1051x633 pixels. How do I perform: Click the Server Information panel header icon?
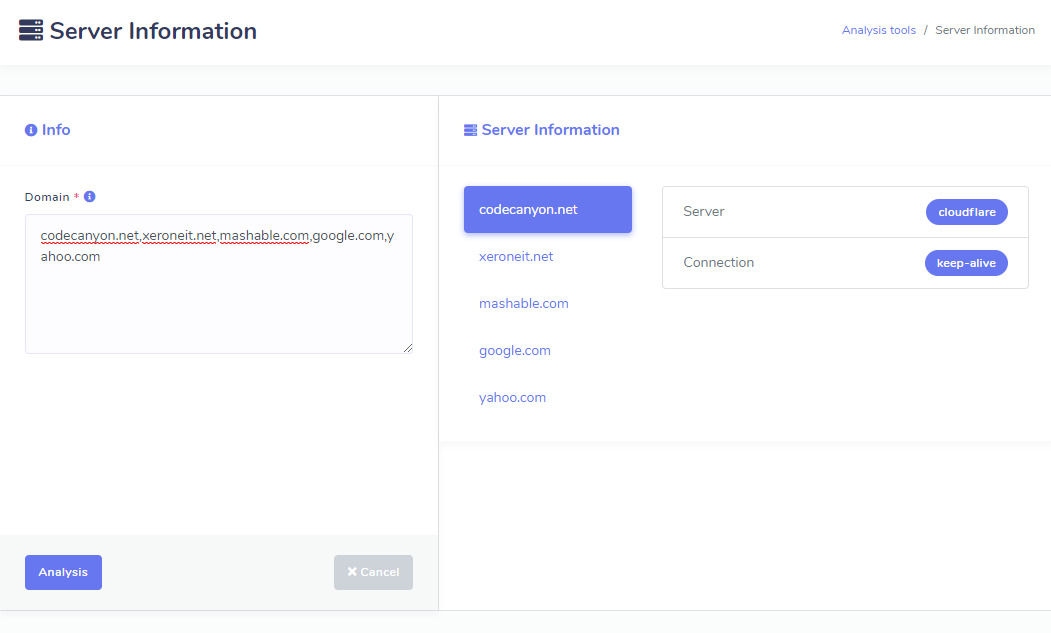coord(470,130)
